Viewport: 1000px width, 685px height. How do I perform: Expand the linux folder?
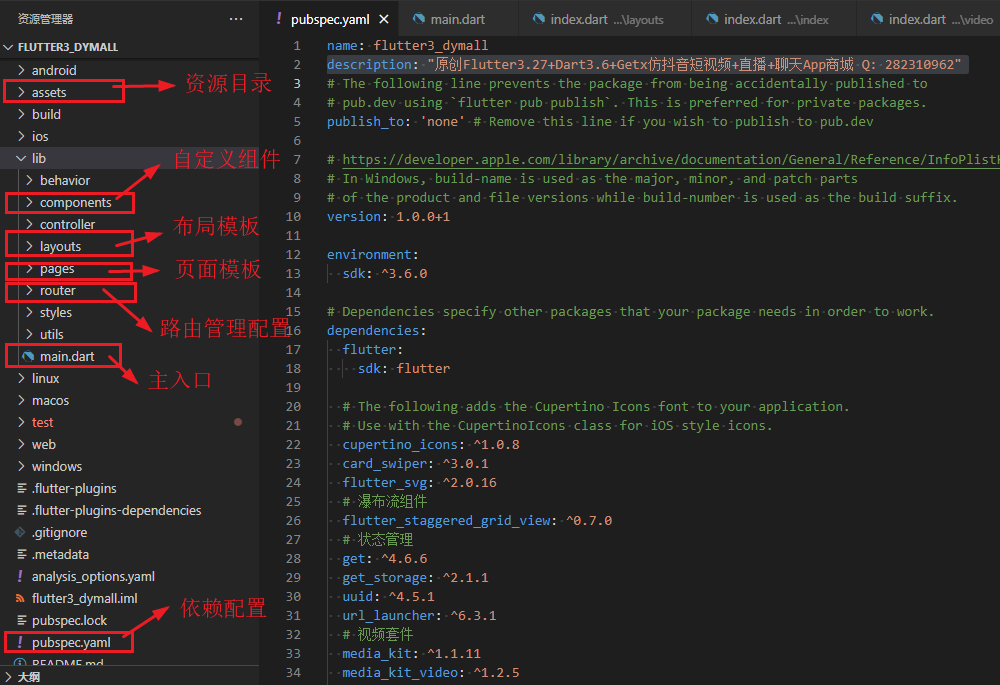tap(21, 378)
